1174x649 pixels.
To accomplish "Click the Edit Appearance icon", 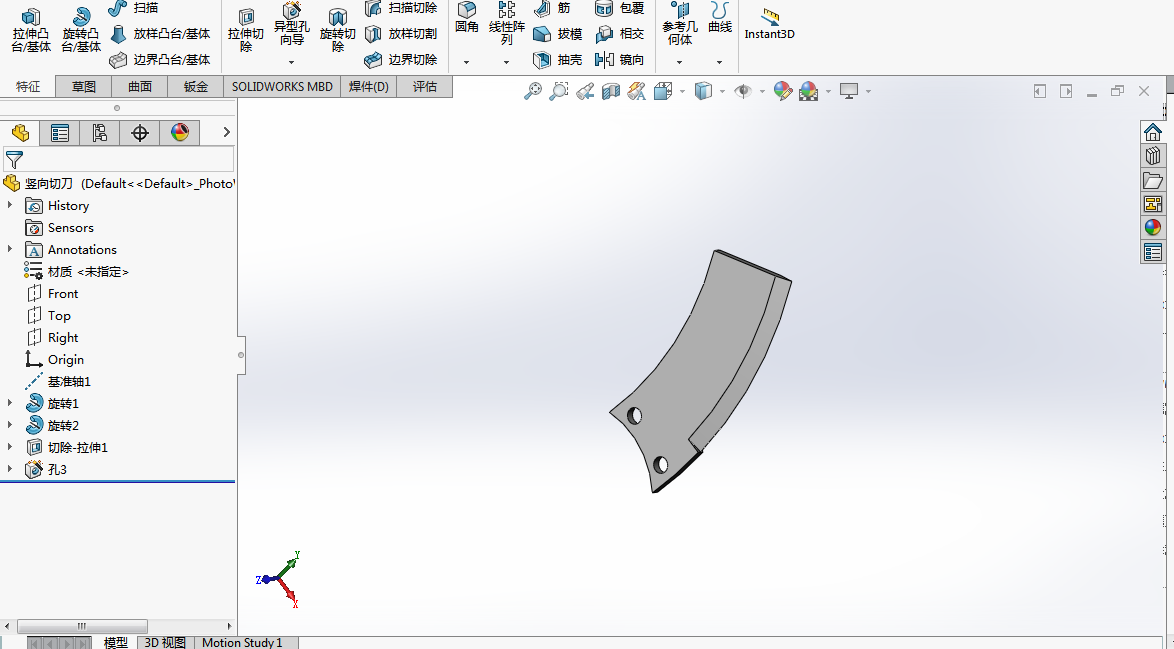I will click(x=782, y=91).
